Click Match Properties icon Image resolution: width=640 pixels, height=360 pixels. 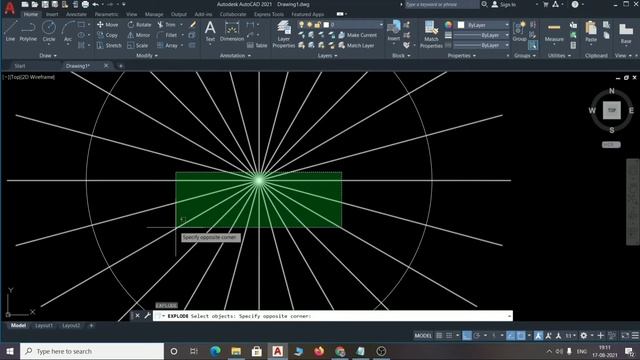431,34
